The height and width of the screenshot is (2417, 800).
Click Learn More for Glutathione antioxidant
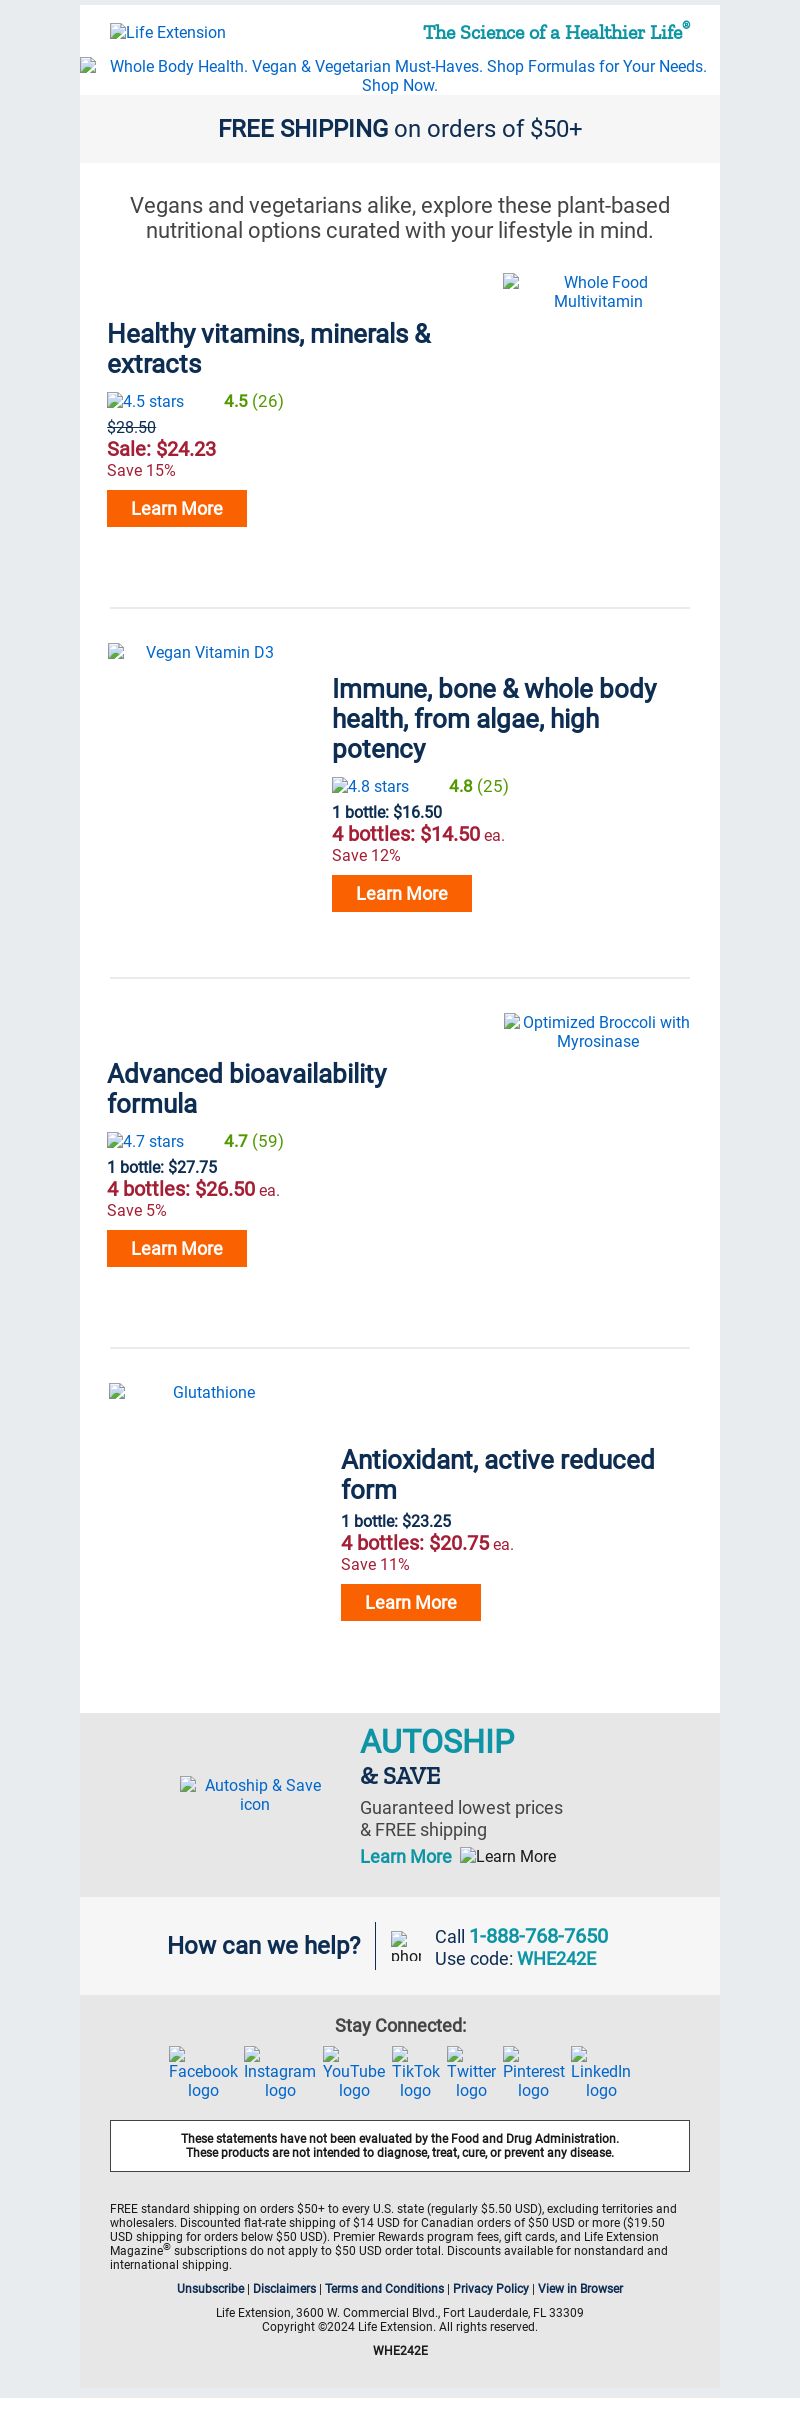click(x=411, y=1602)
